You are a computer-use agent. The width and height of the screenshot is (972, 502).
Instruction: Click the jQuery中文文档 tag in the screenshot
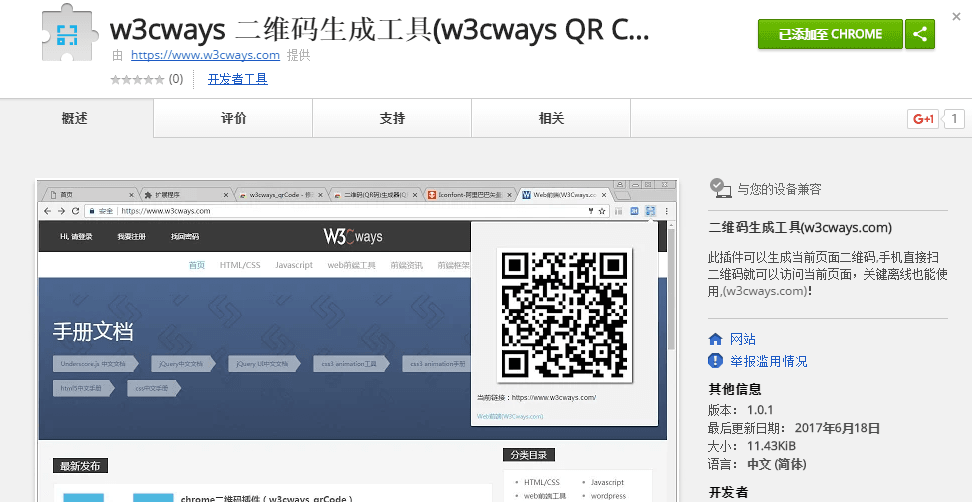[183, 364]
